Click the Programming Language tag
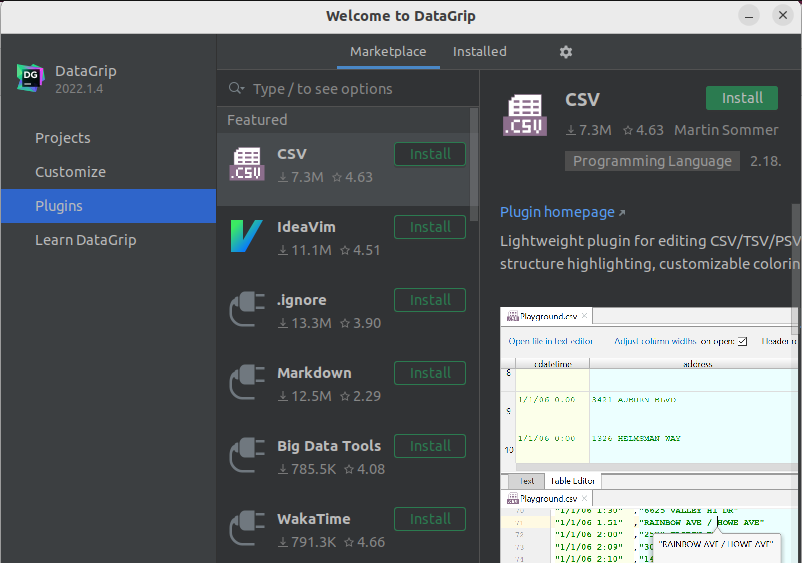The height and width of the screenshot is (563, 802). (652, 161)
